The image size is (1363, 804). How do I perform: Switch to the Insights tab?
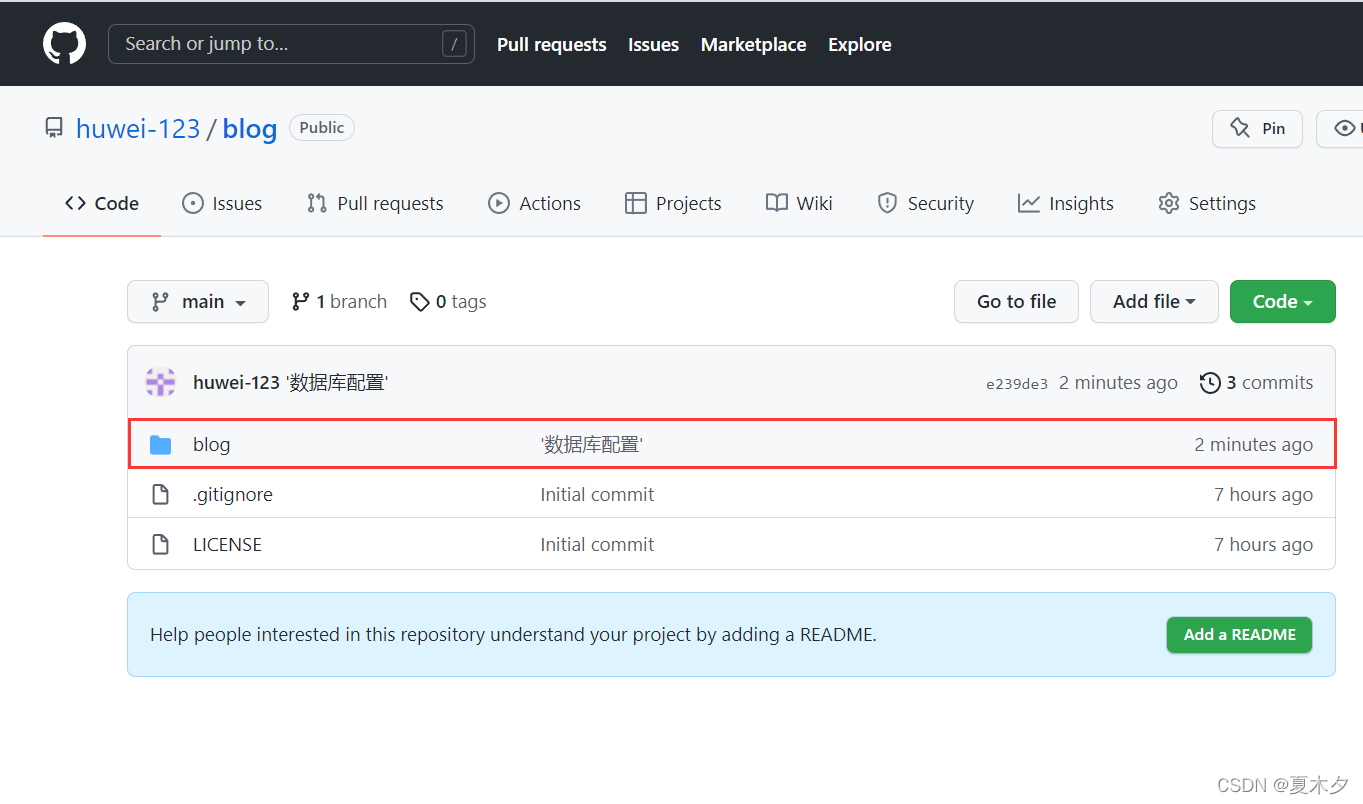[x=1065, y=203]
